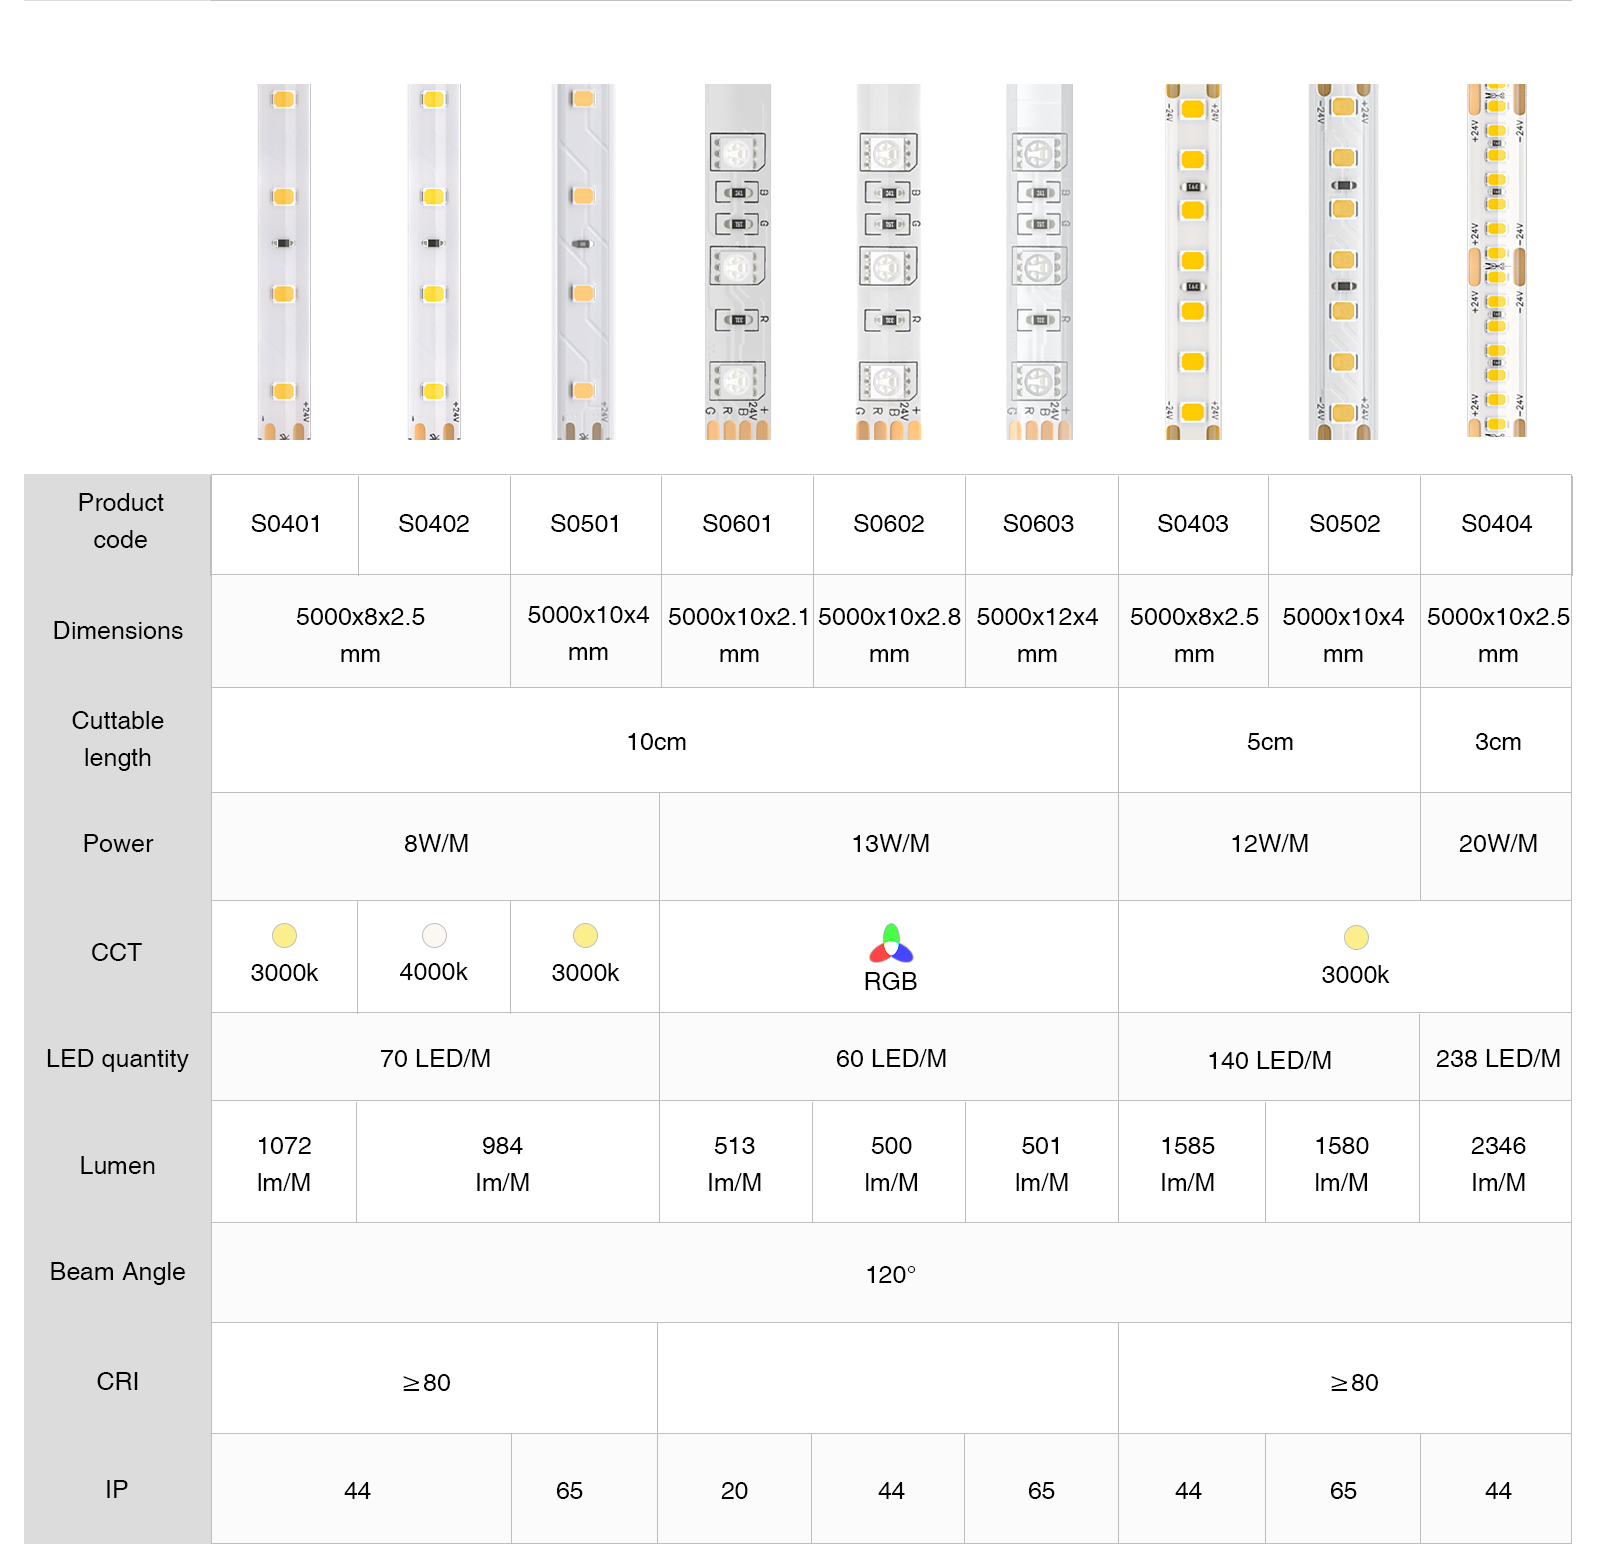Select the S0601 RGB strip photo

point(738,262)
